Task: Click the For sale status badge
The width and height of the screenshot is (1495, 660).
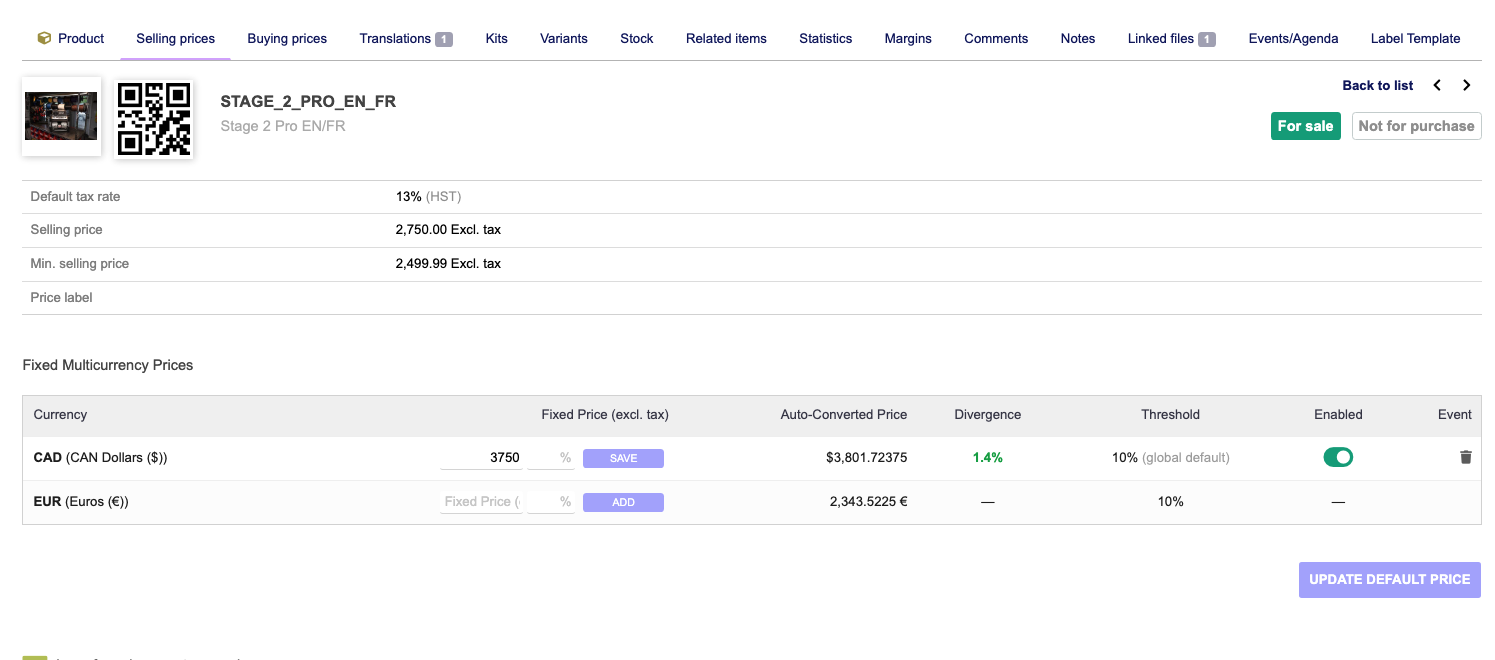Action: pyautogui.click(x=1305, y=126)
